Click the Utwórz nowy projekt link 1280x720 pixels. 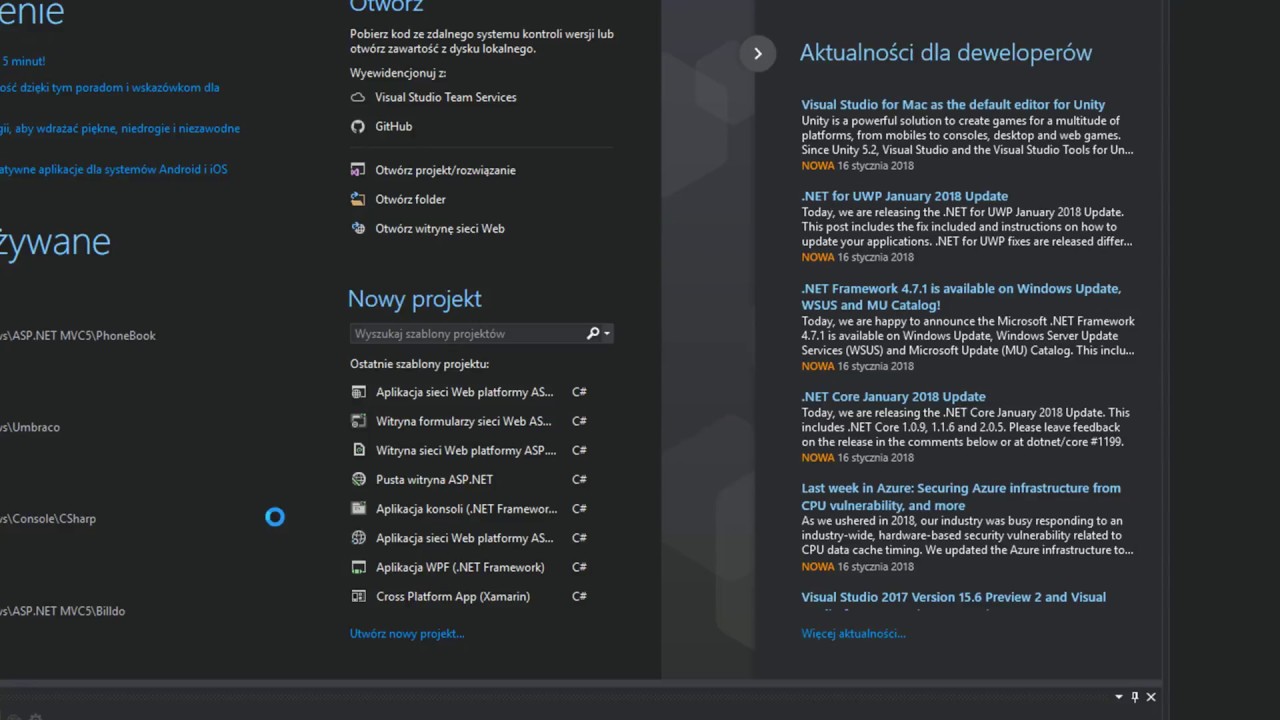point(407,633)
